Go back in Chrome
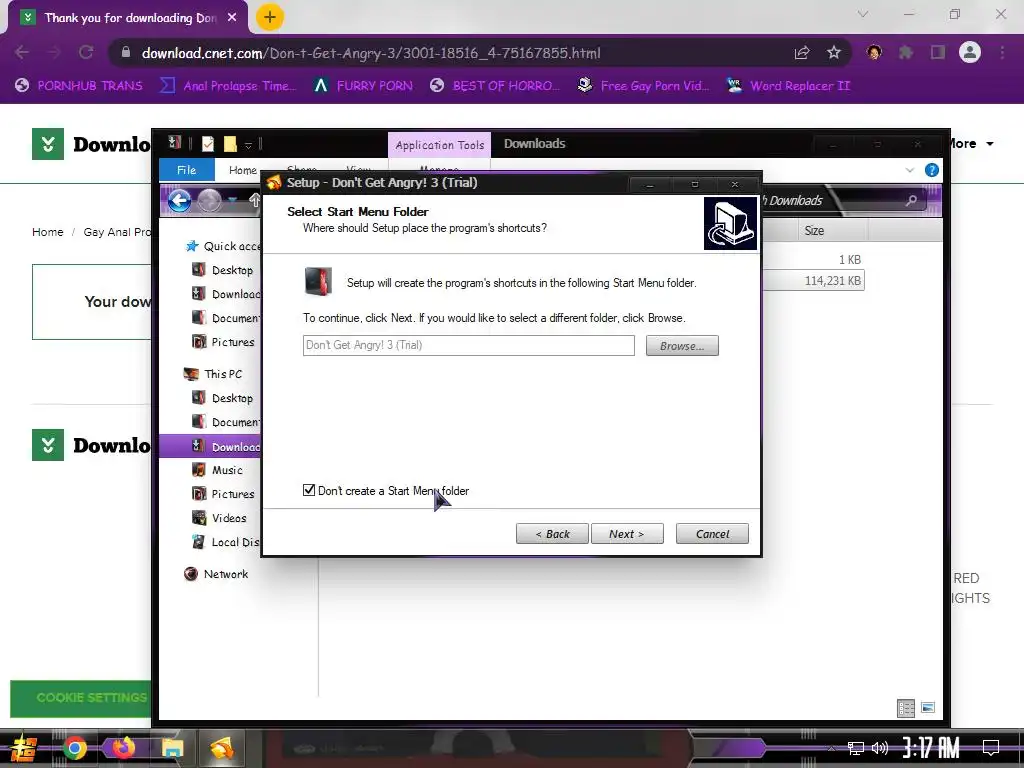 tap(22, 52)
